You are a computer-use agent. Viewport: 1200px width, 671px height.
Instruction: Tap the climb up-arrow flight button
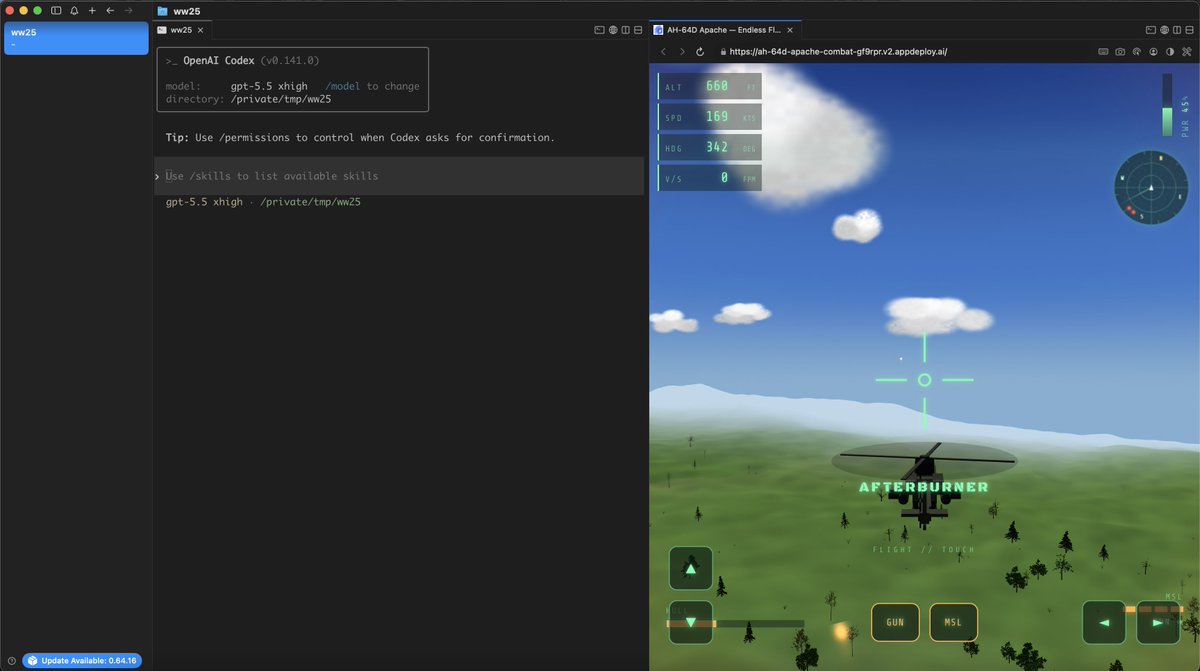(690, 568)
